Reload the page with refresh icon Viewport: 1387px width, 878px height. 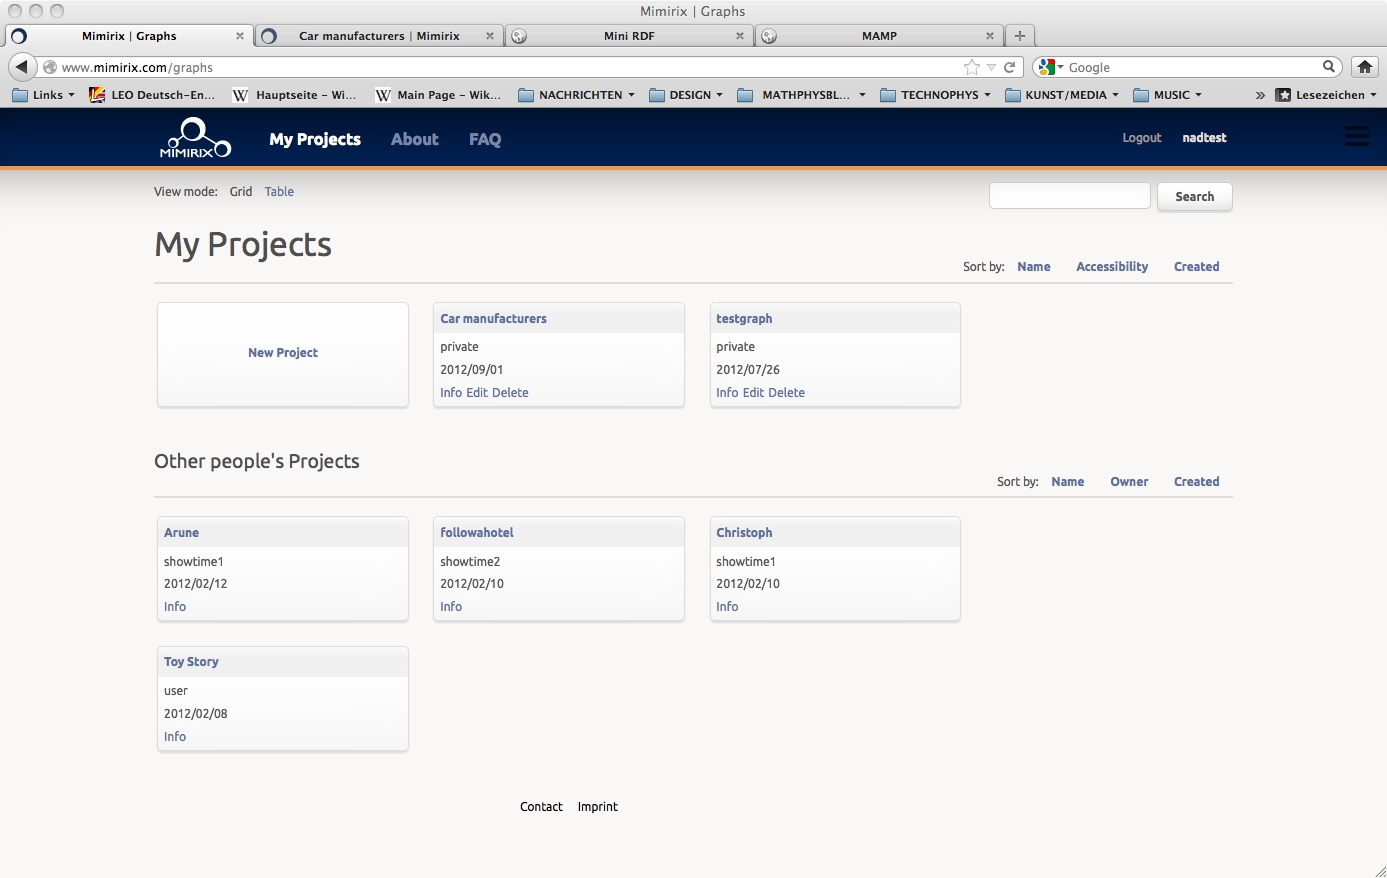(1010, 67)
